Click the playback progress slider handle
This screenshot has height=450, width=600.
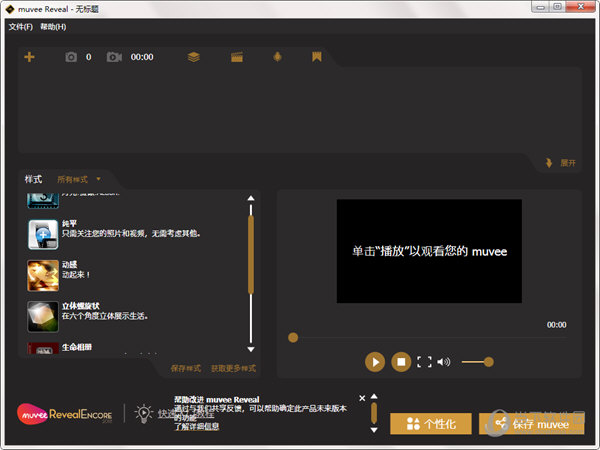293,338
